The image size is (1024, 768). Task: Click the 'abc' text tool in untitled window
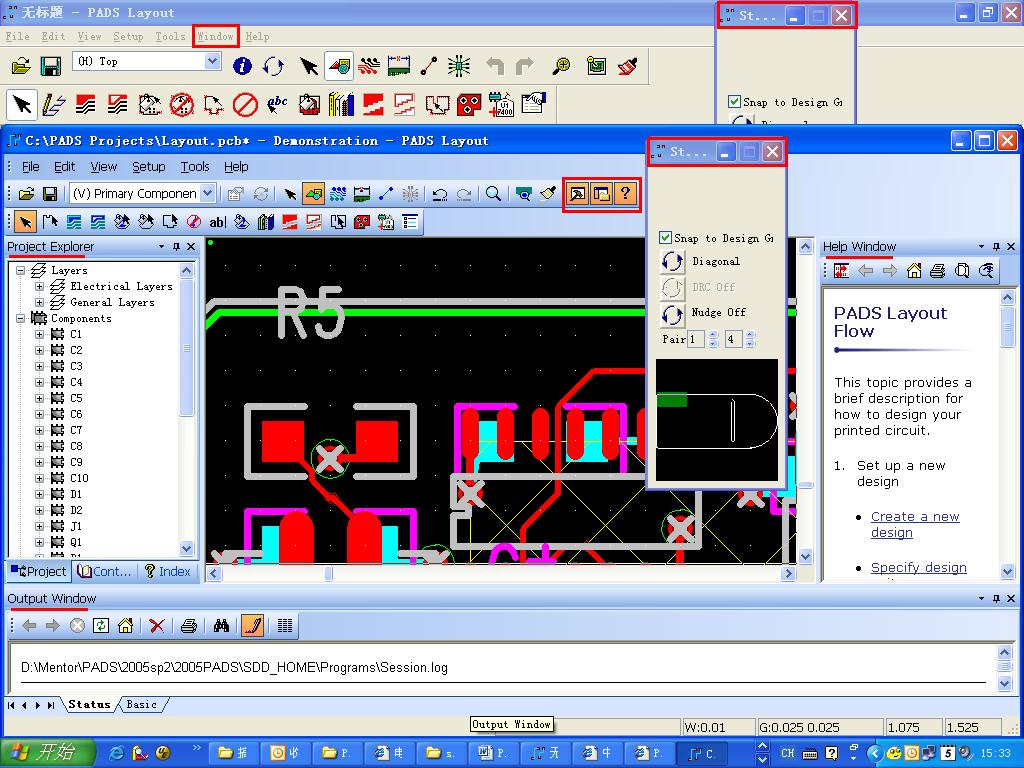tap(277, 104)
